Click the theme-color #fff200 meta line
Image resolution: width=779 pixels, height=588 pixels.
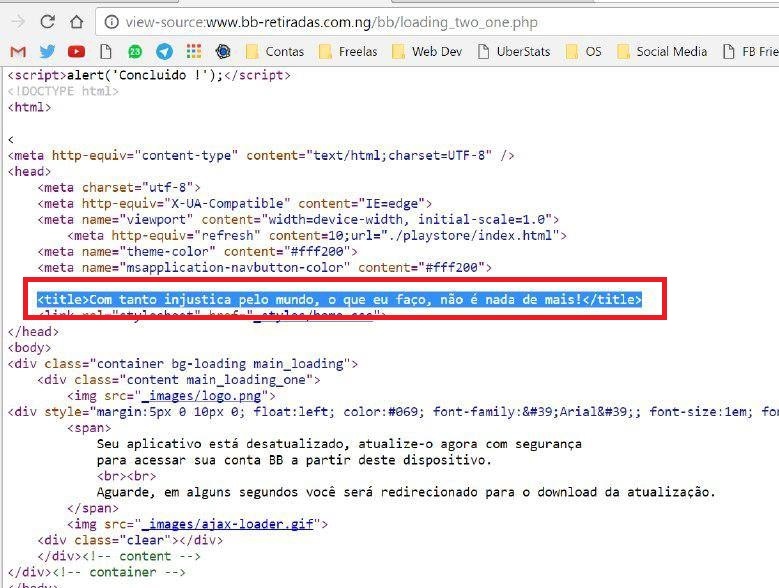197,251
